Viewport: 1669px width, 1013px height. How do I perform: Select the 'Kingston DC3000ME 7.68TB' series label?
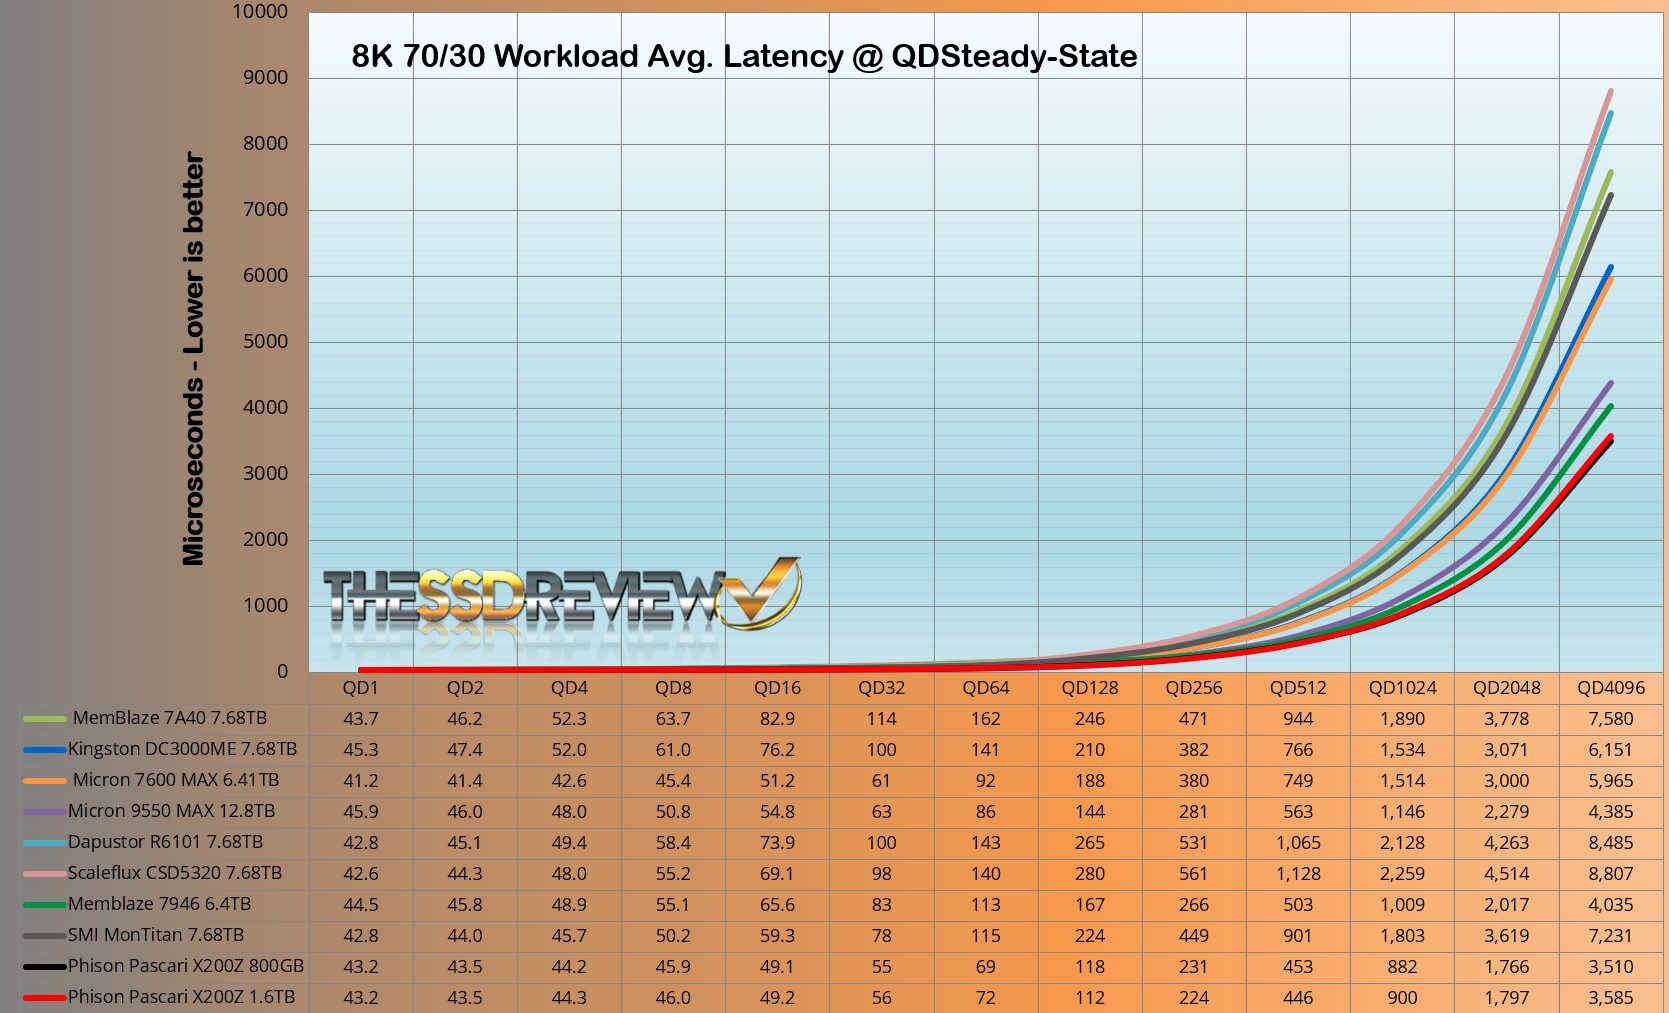(183, 749)
